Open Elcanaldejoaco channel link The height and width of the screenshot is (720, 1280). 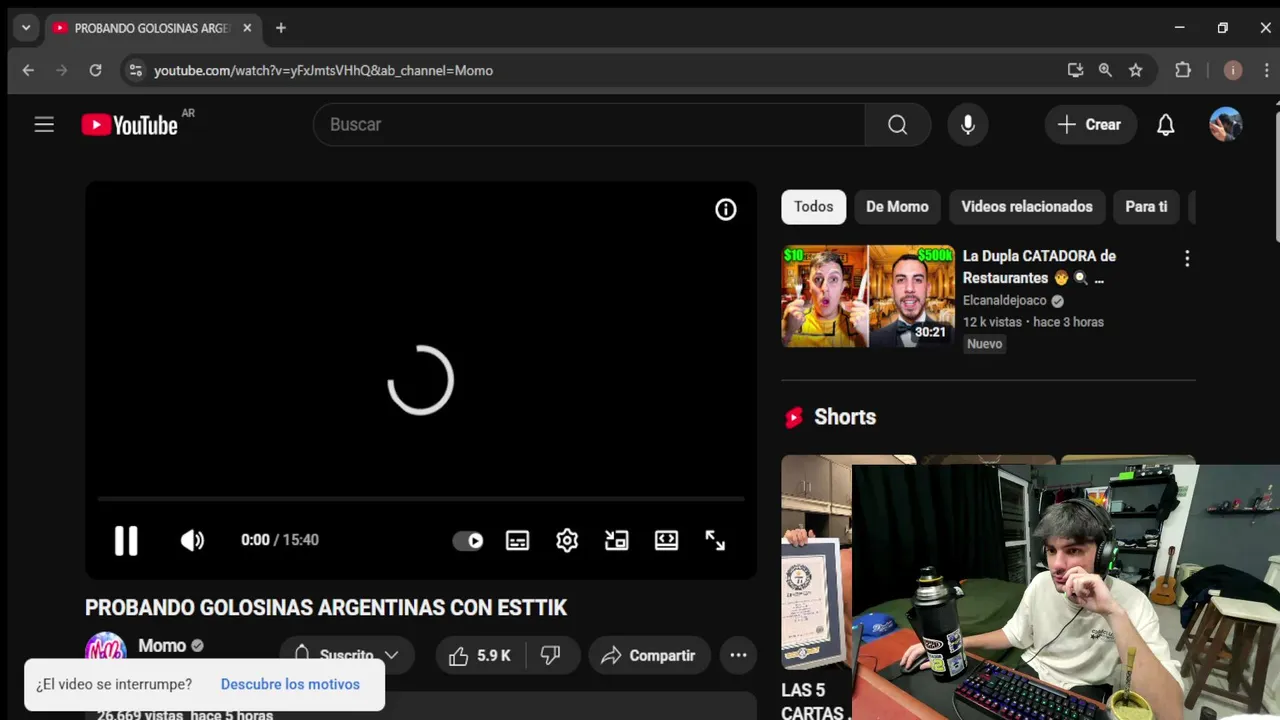pos(1005,301)
